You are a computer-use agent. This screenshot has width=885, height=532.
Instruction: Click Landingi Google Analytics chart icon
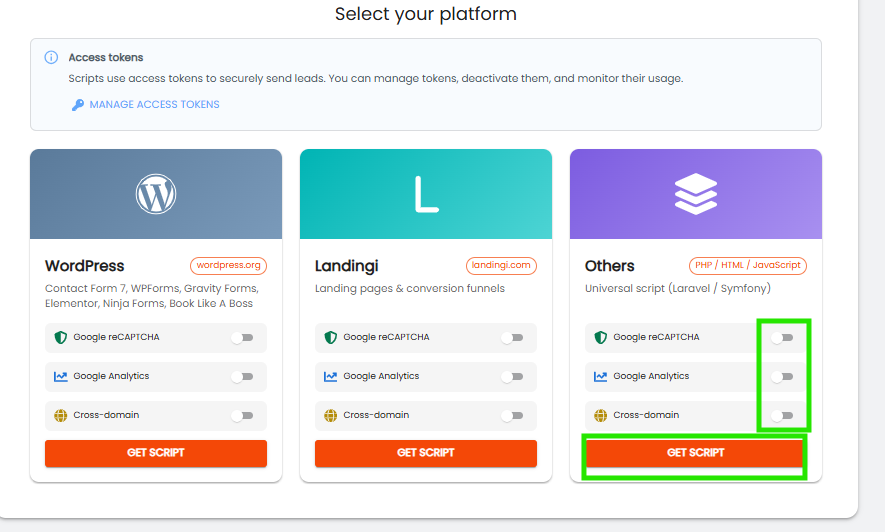coord(330,377)
